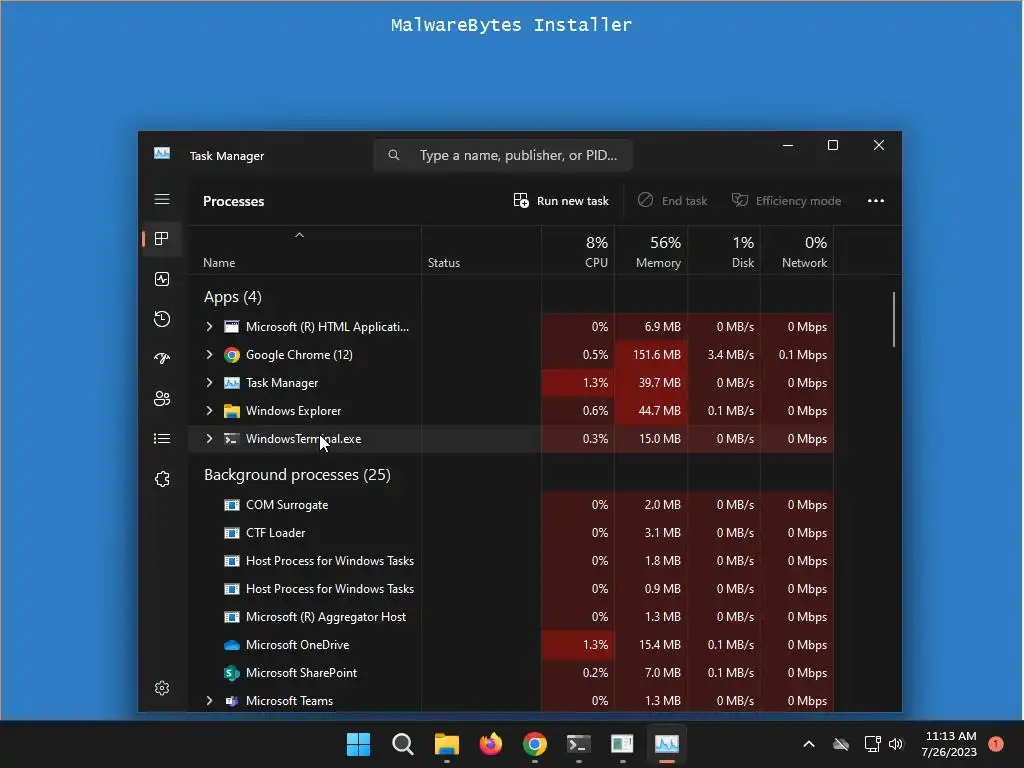Click the Windows Explorer folder icon in list
This screenshot has height=768, width=1024.
point(232,411)
